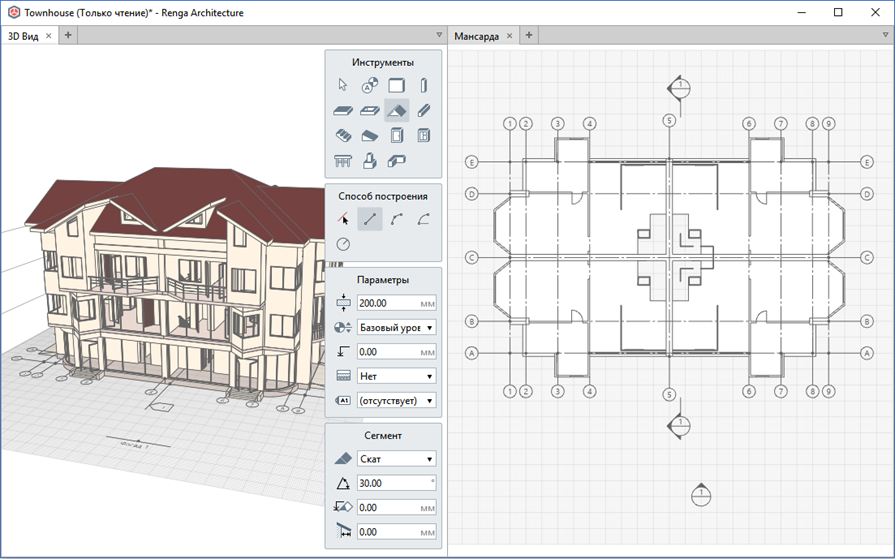
Task: Expand the Скат segment type dropdown
Action: [x=397, y=459]
